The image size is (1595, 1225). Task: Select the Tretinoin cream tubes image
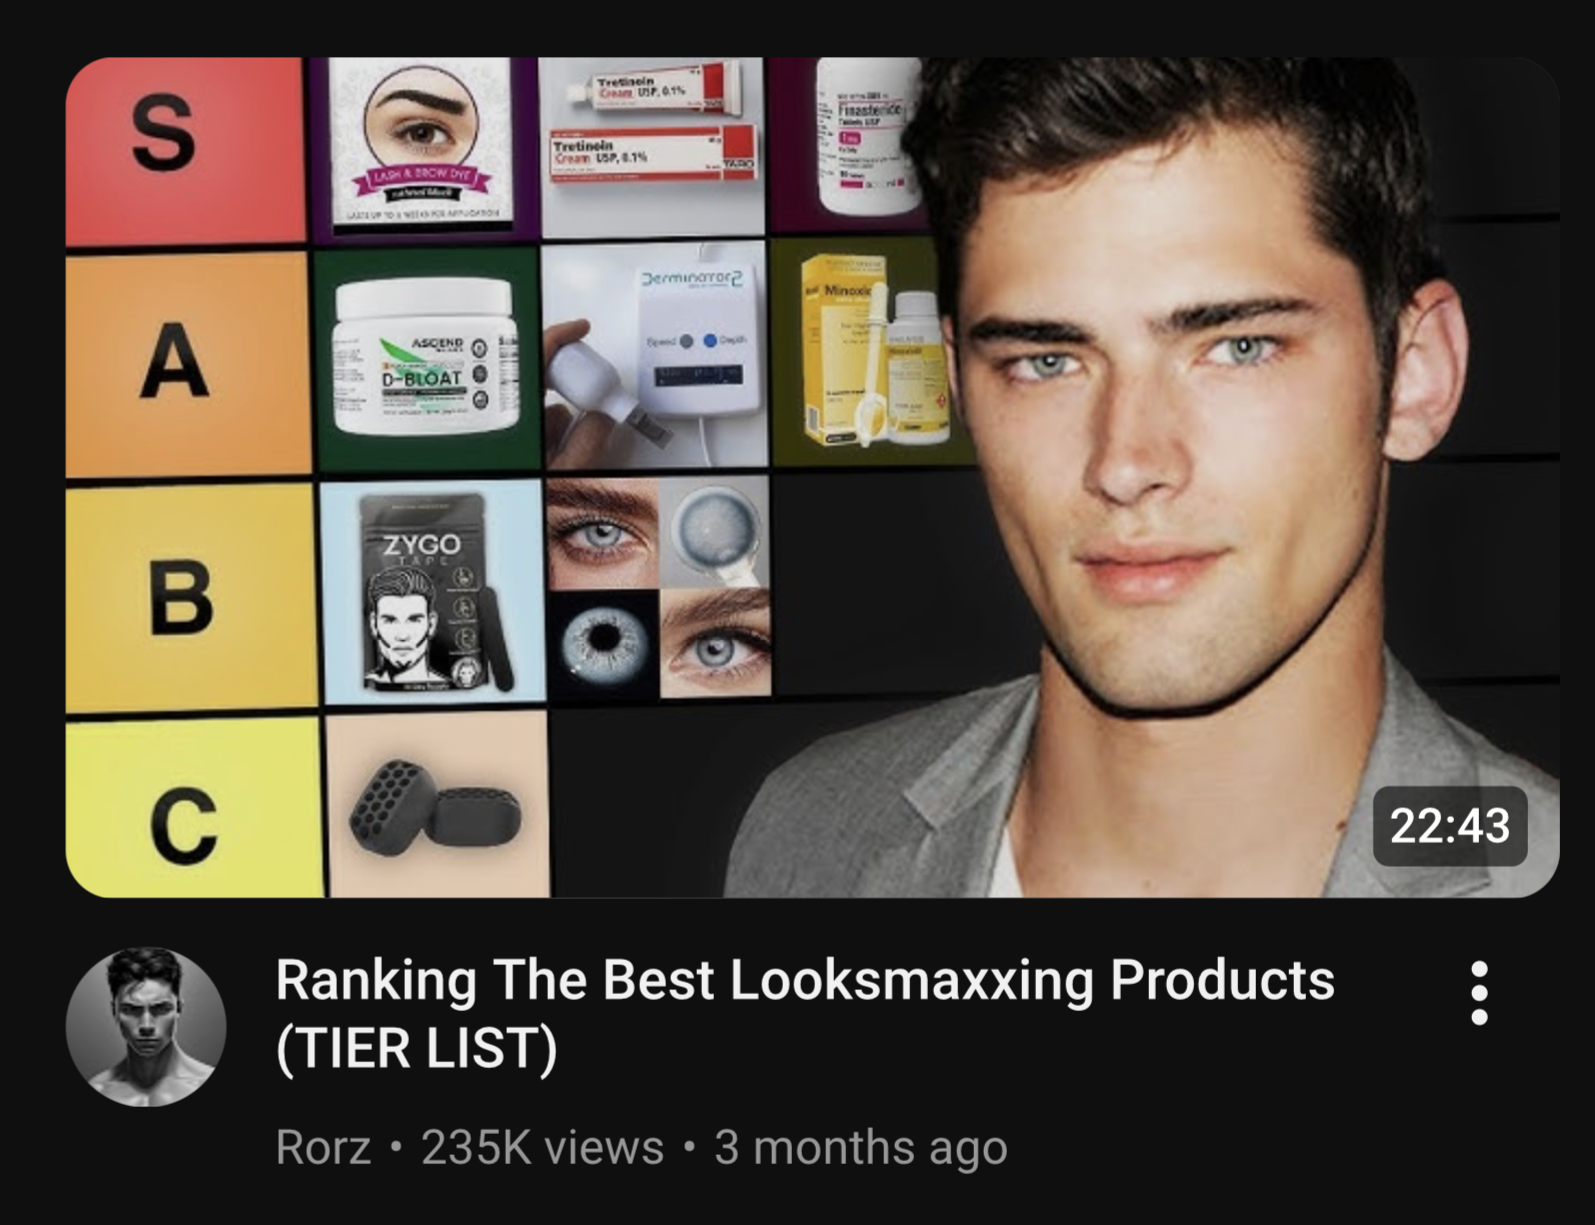coord(654,147)
